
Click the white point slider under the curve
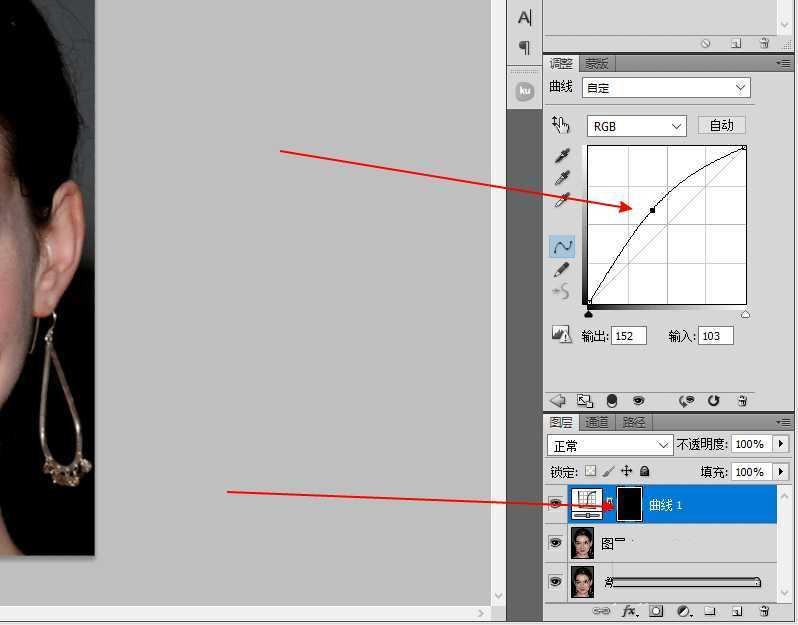[745, 315]
